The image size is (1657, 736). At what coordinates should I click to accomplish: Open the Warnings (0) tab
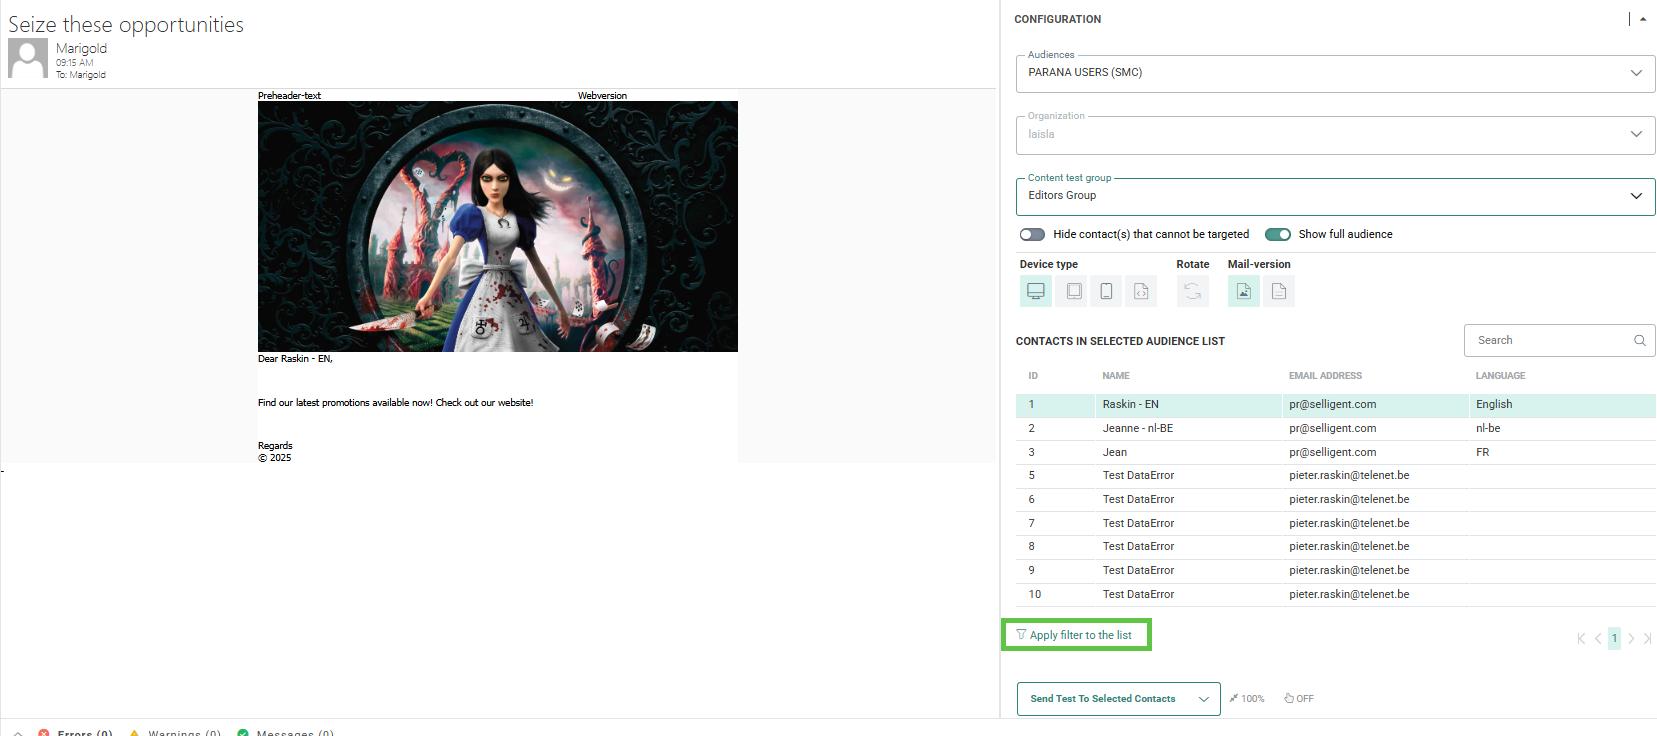(x=174, y=733)
